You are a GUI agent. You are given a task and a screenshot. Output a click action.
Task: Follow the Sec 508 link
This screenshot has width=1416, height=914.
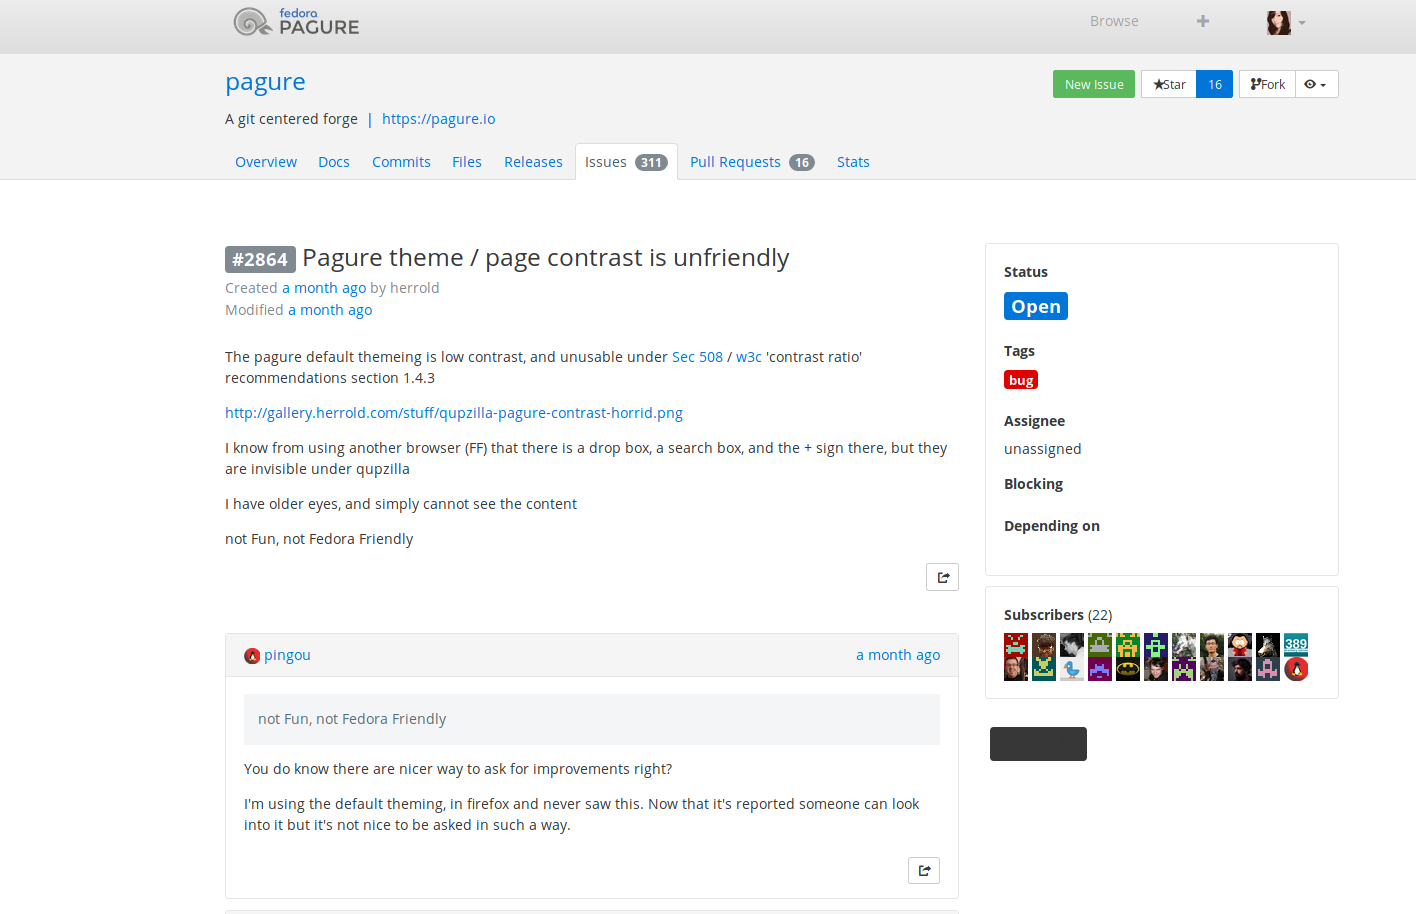(x=697, y=357)
